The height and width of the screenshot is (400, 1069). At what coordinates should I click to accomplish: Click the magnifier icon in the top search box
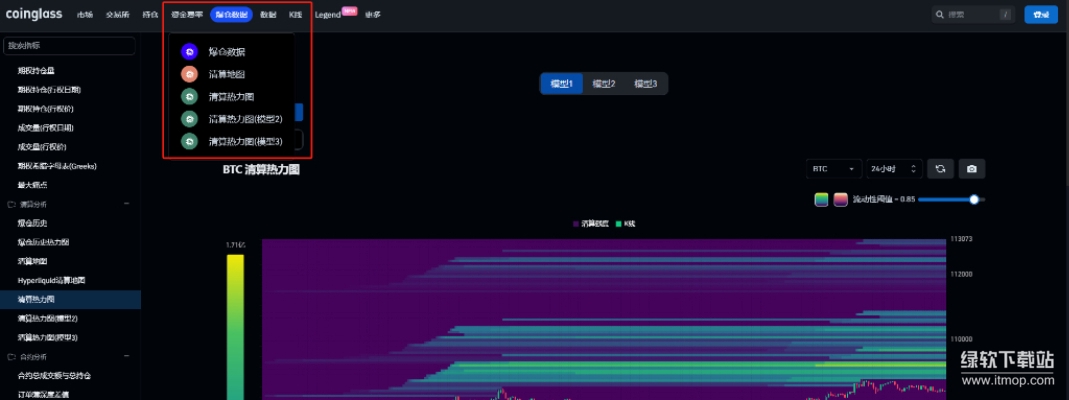[940, 15]
